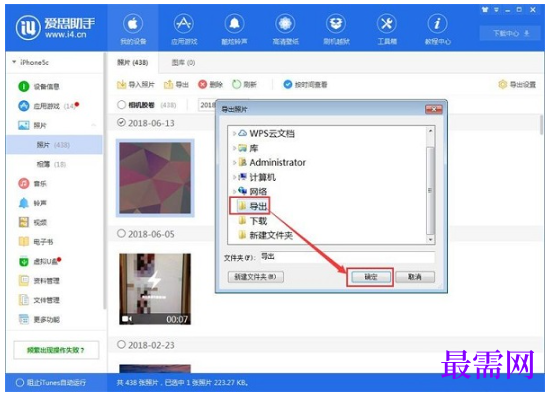Viewport: 553px width, 396px height.
Task: Switch to the 照片 (438) tab
Action: click(x=133, y=63)
